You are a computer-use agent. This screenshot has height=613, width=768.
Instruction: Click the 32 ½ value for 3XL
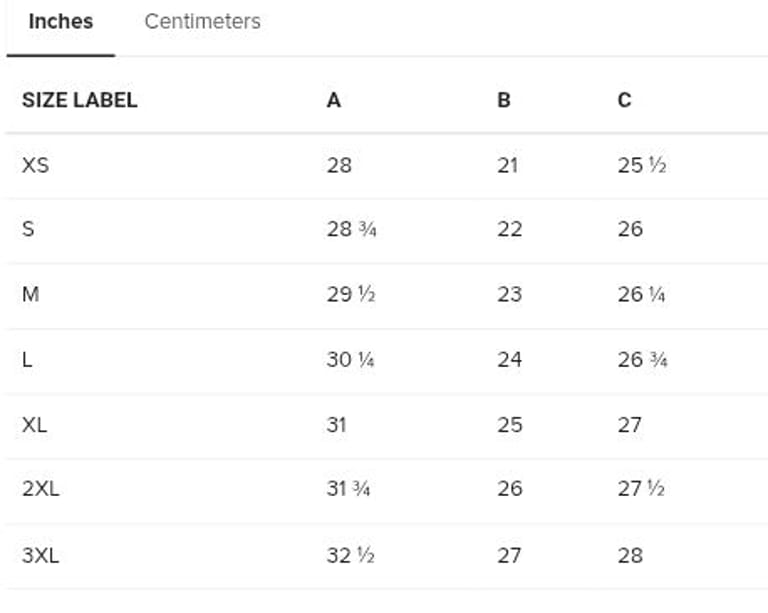[351, 555]
